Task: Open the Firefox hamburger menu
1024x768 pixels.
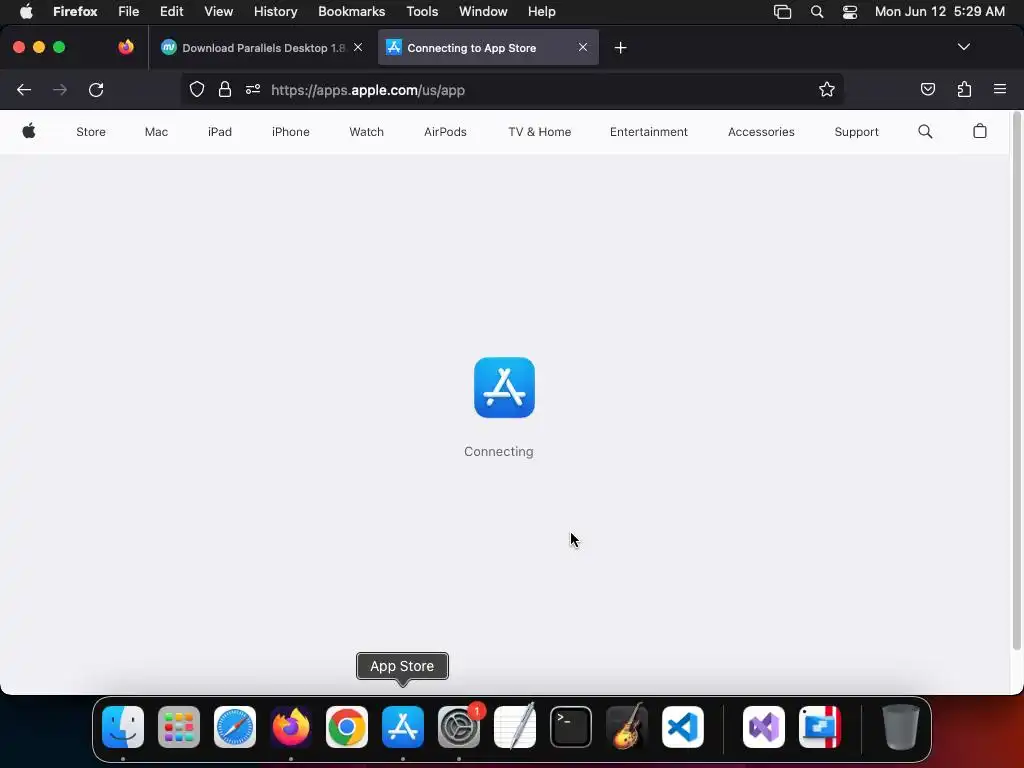Action: pos(1000,89)
